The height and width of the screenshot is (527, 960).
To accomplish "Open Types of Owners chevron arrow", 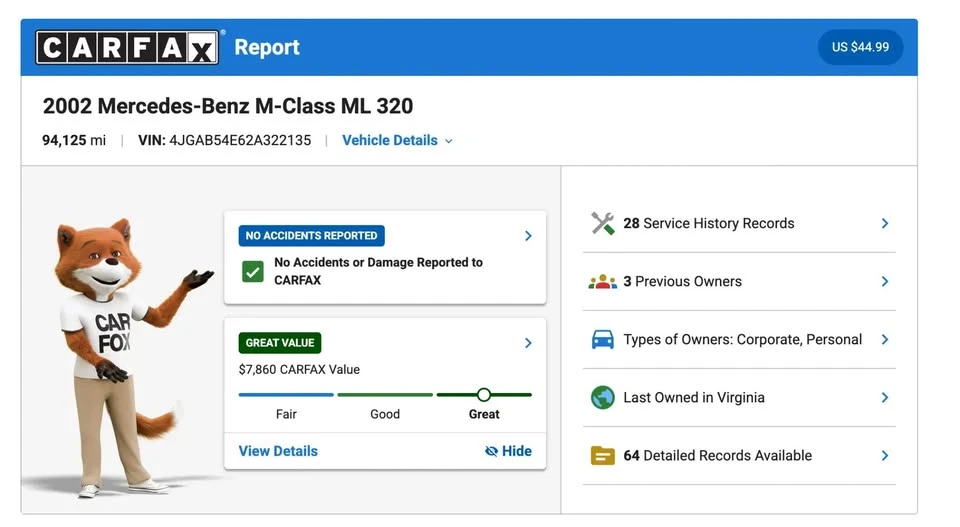I will click(885, 339).
